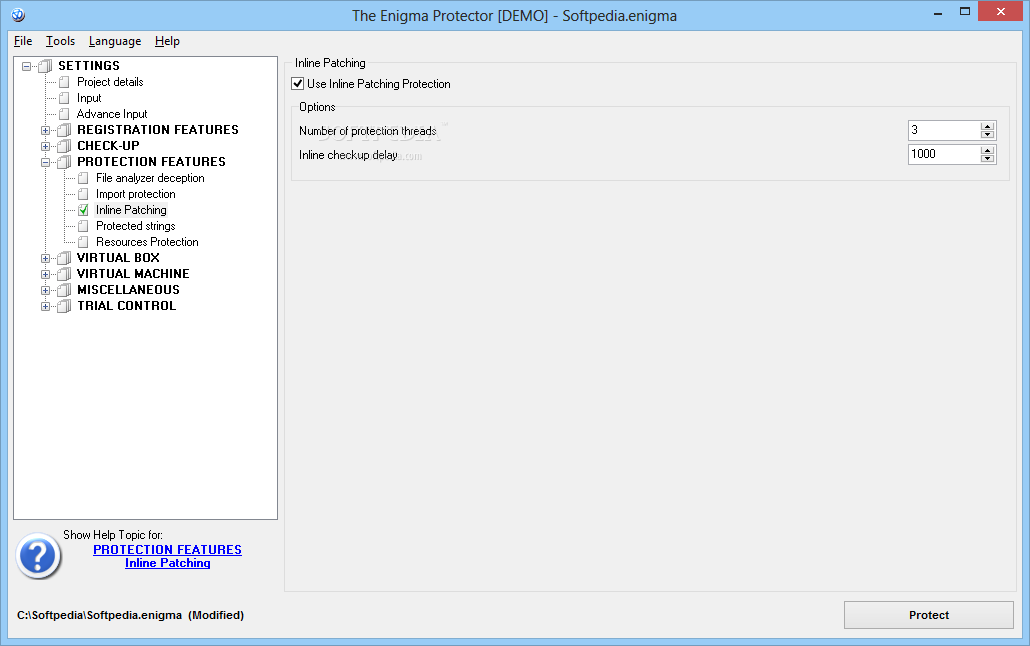The width and height of the screenshot is (1030, 646).
Task: Select the Input tree item
Action: [89, 98]
